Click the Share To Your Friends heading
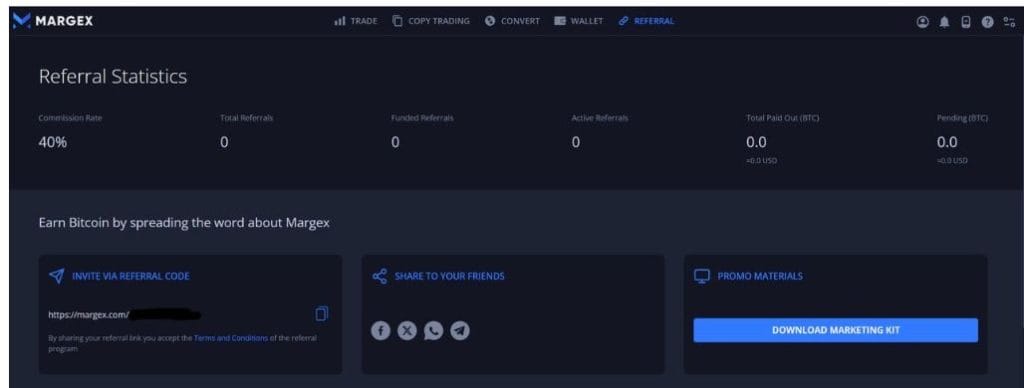Screen dimensions: 1024x388 [449, 276]
